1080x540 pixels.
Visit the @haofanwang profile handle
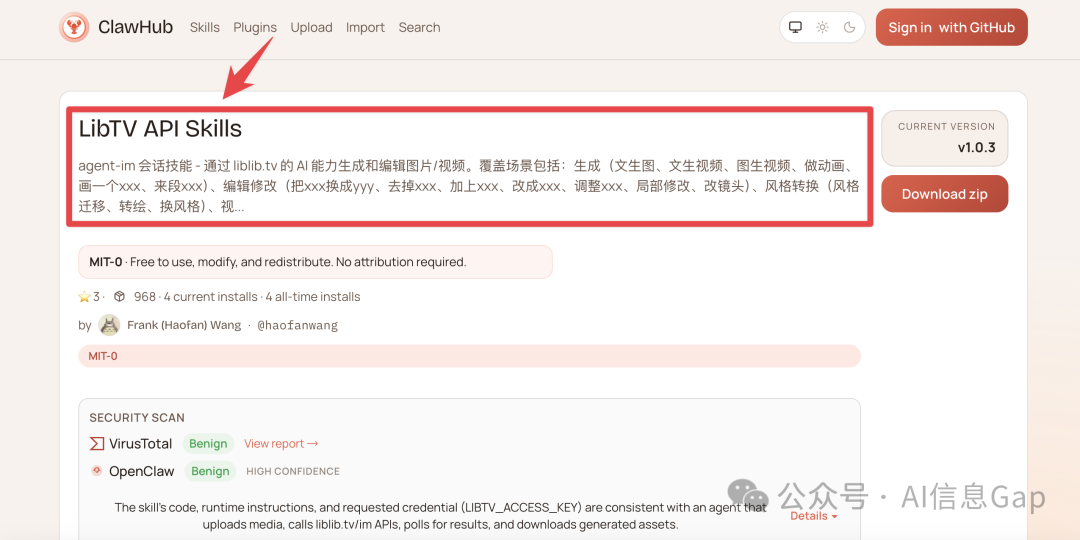tap(297, 325)
